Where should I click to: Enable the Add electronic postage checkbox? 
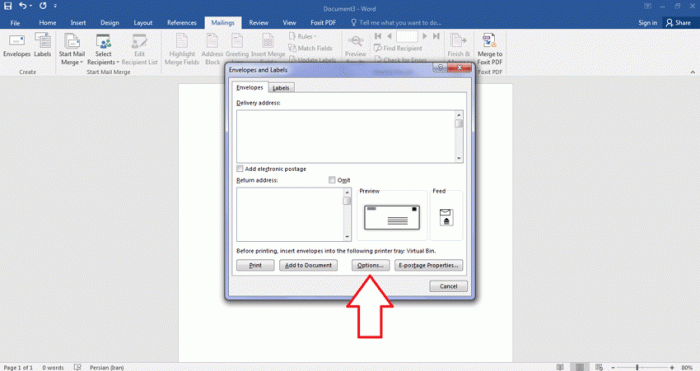click(x=240, y=169)
